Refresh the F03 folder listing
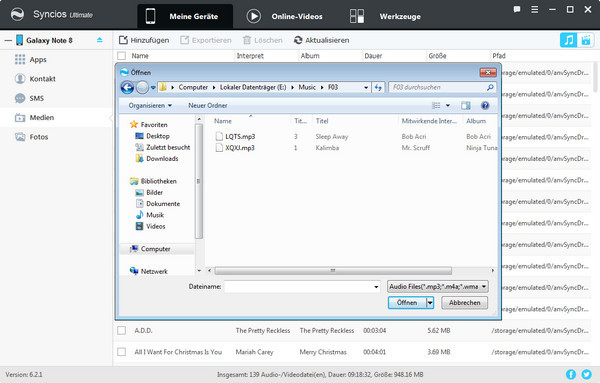Viewport: 600px width, 383px height. click(x=378, y=88)
